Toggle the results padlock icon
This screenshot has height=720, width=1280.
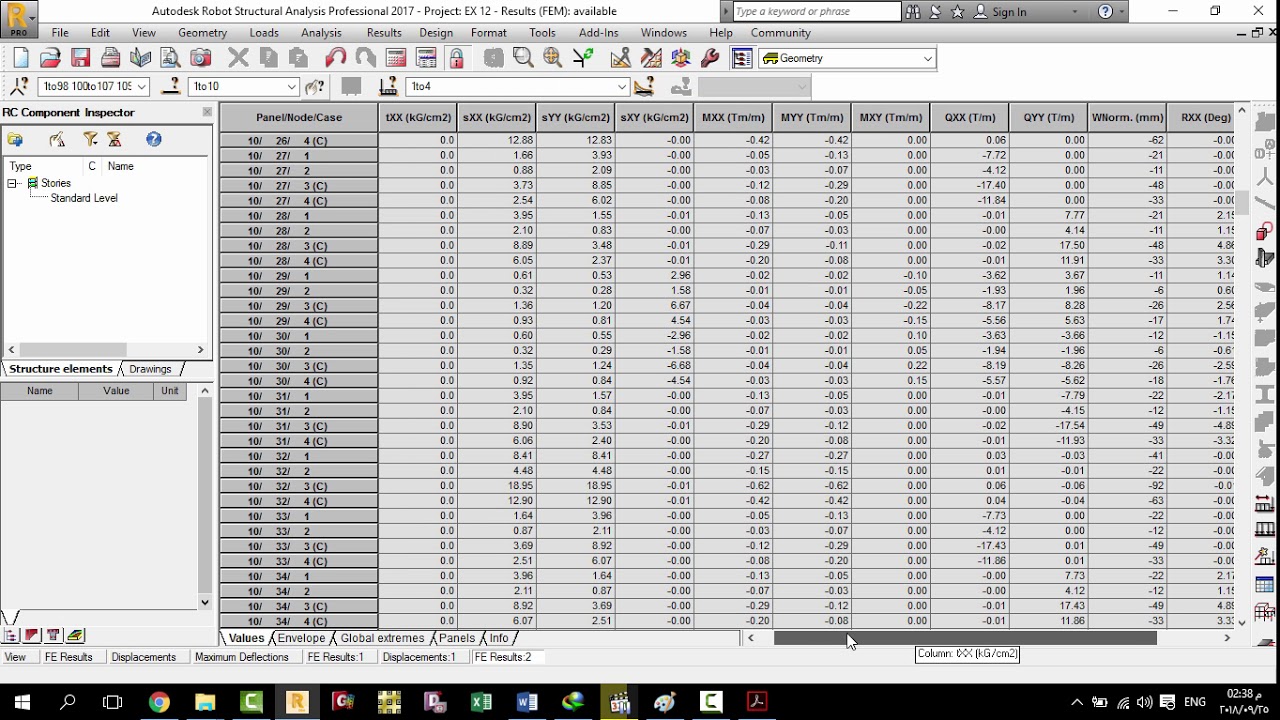click(x=456, y=58)
